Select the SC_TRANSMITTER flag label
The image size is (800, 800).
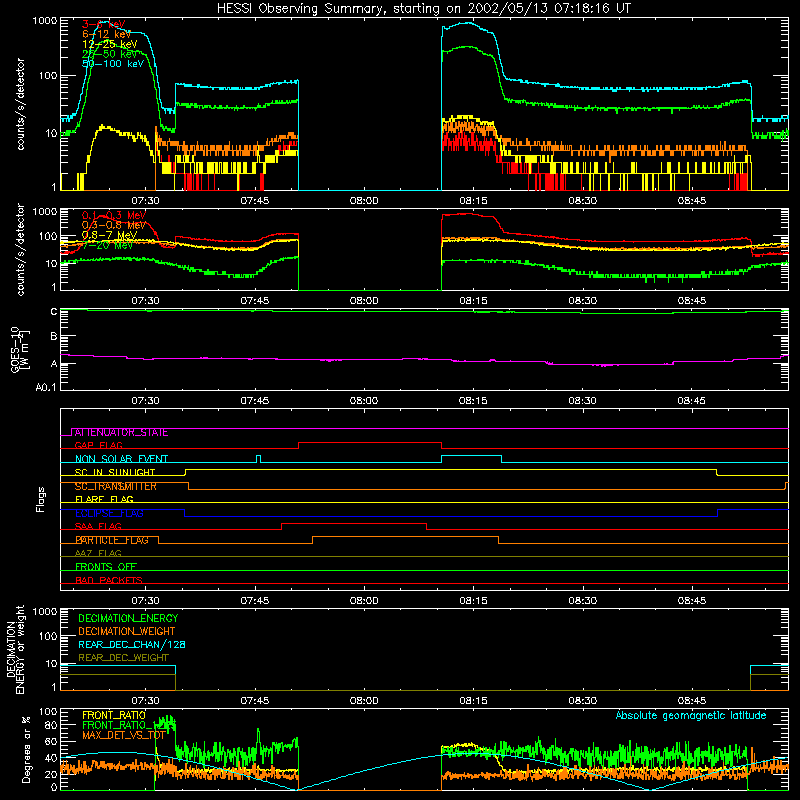coord(116,486)
